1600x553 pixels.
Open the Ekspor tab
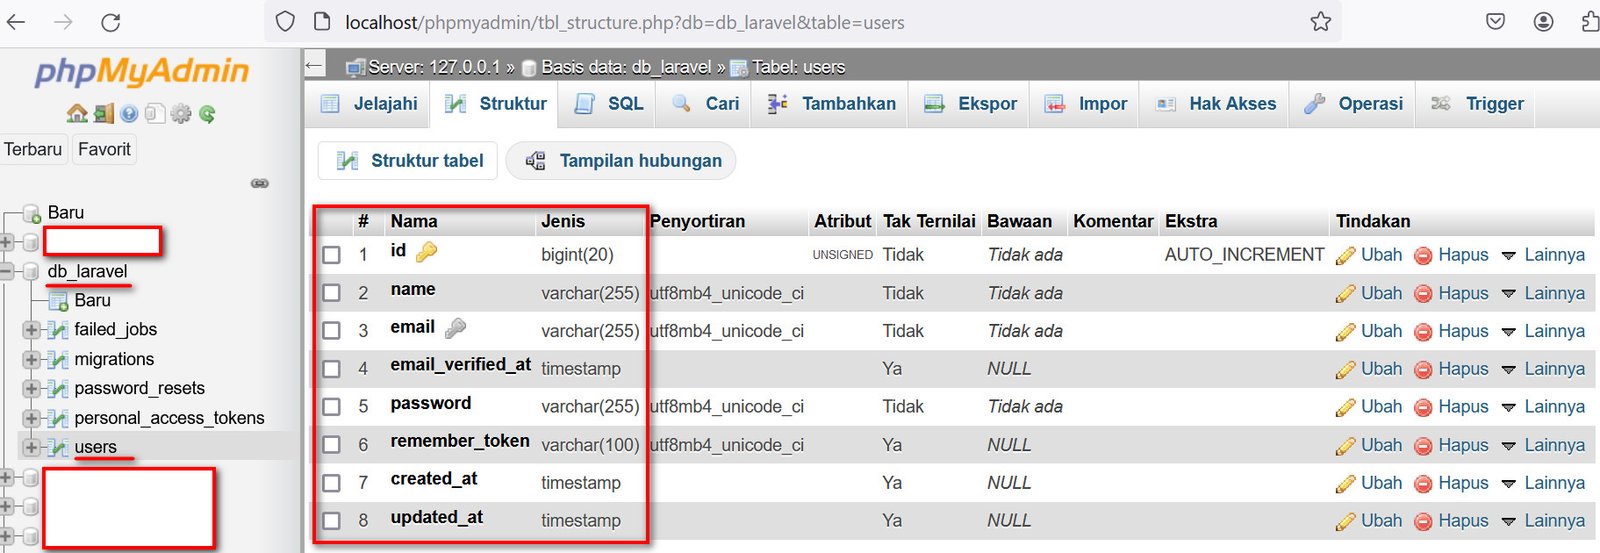point(970,104)
